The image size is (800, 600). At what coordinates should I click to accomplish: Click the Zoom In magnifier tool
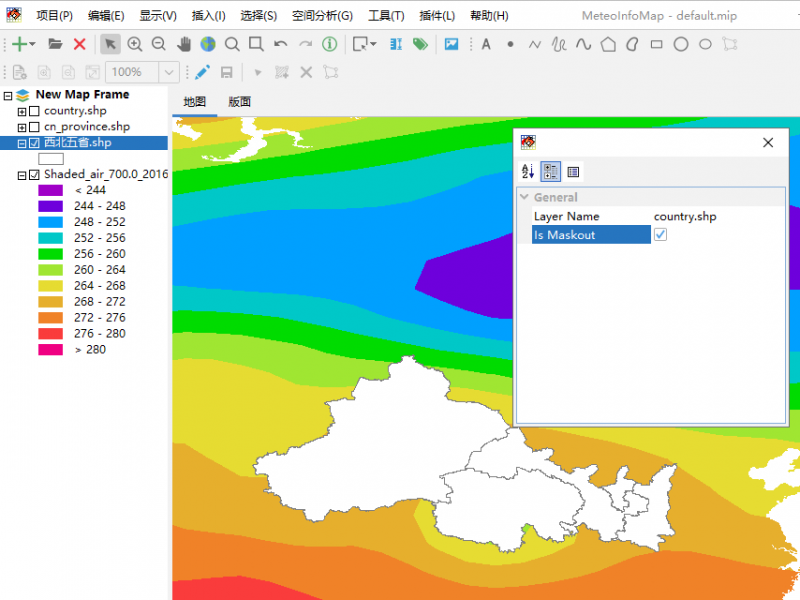(x=135, y=44)
